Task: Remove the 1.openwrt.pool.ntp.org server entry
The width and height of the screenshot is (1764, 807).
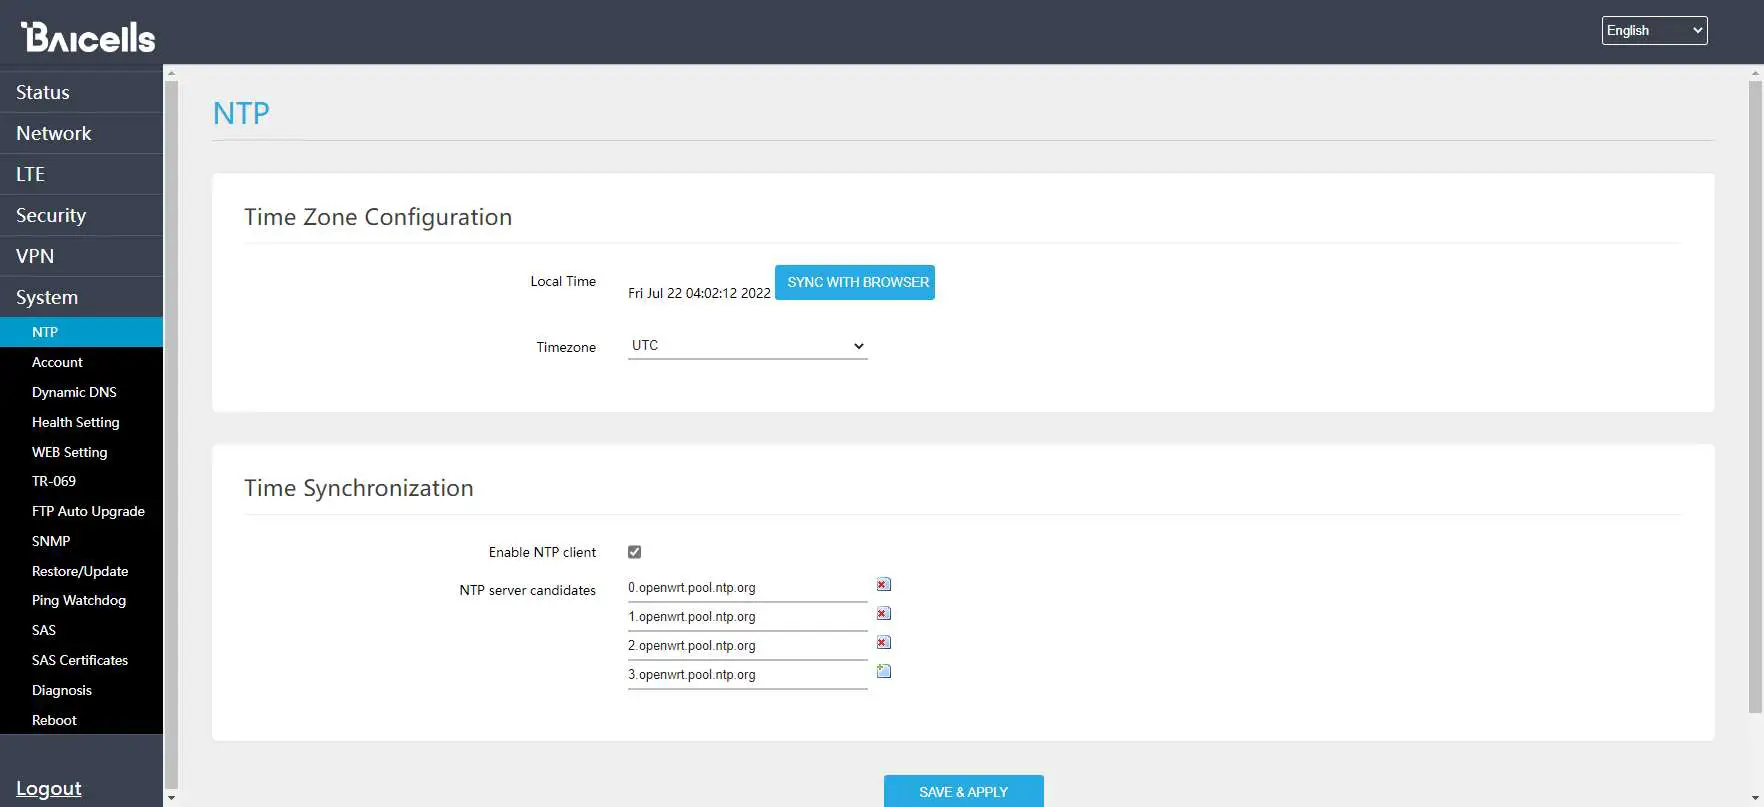Action: point(884,614)
